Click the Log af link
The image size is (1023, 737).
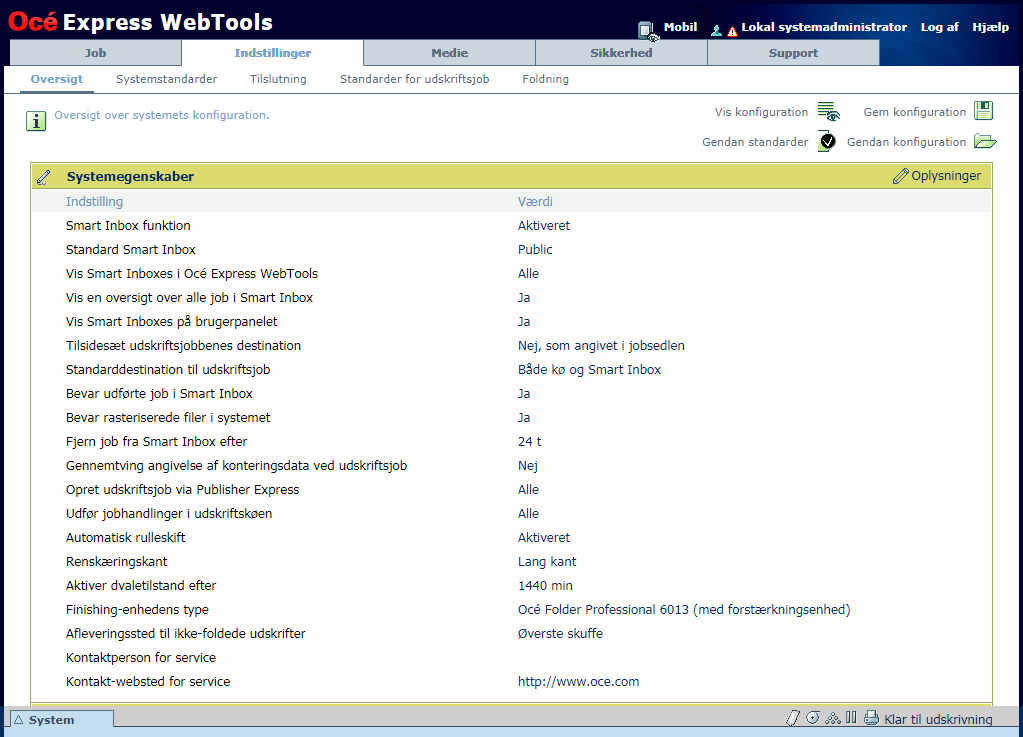coord(939,27)
